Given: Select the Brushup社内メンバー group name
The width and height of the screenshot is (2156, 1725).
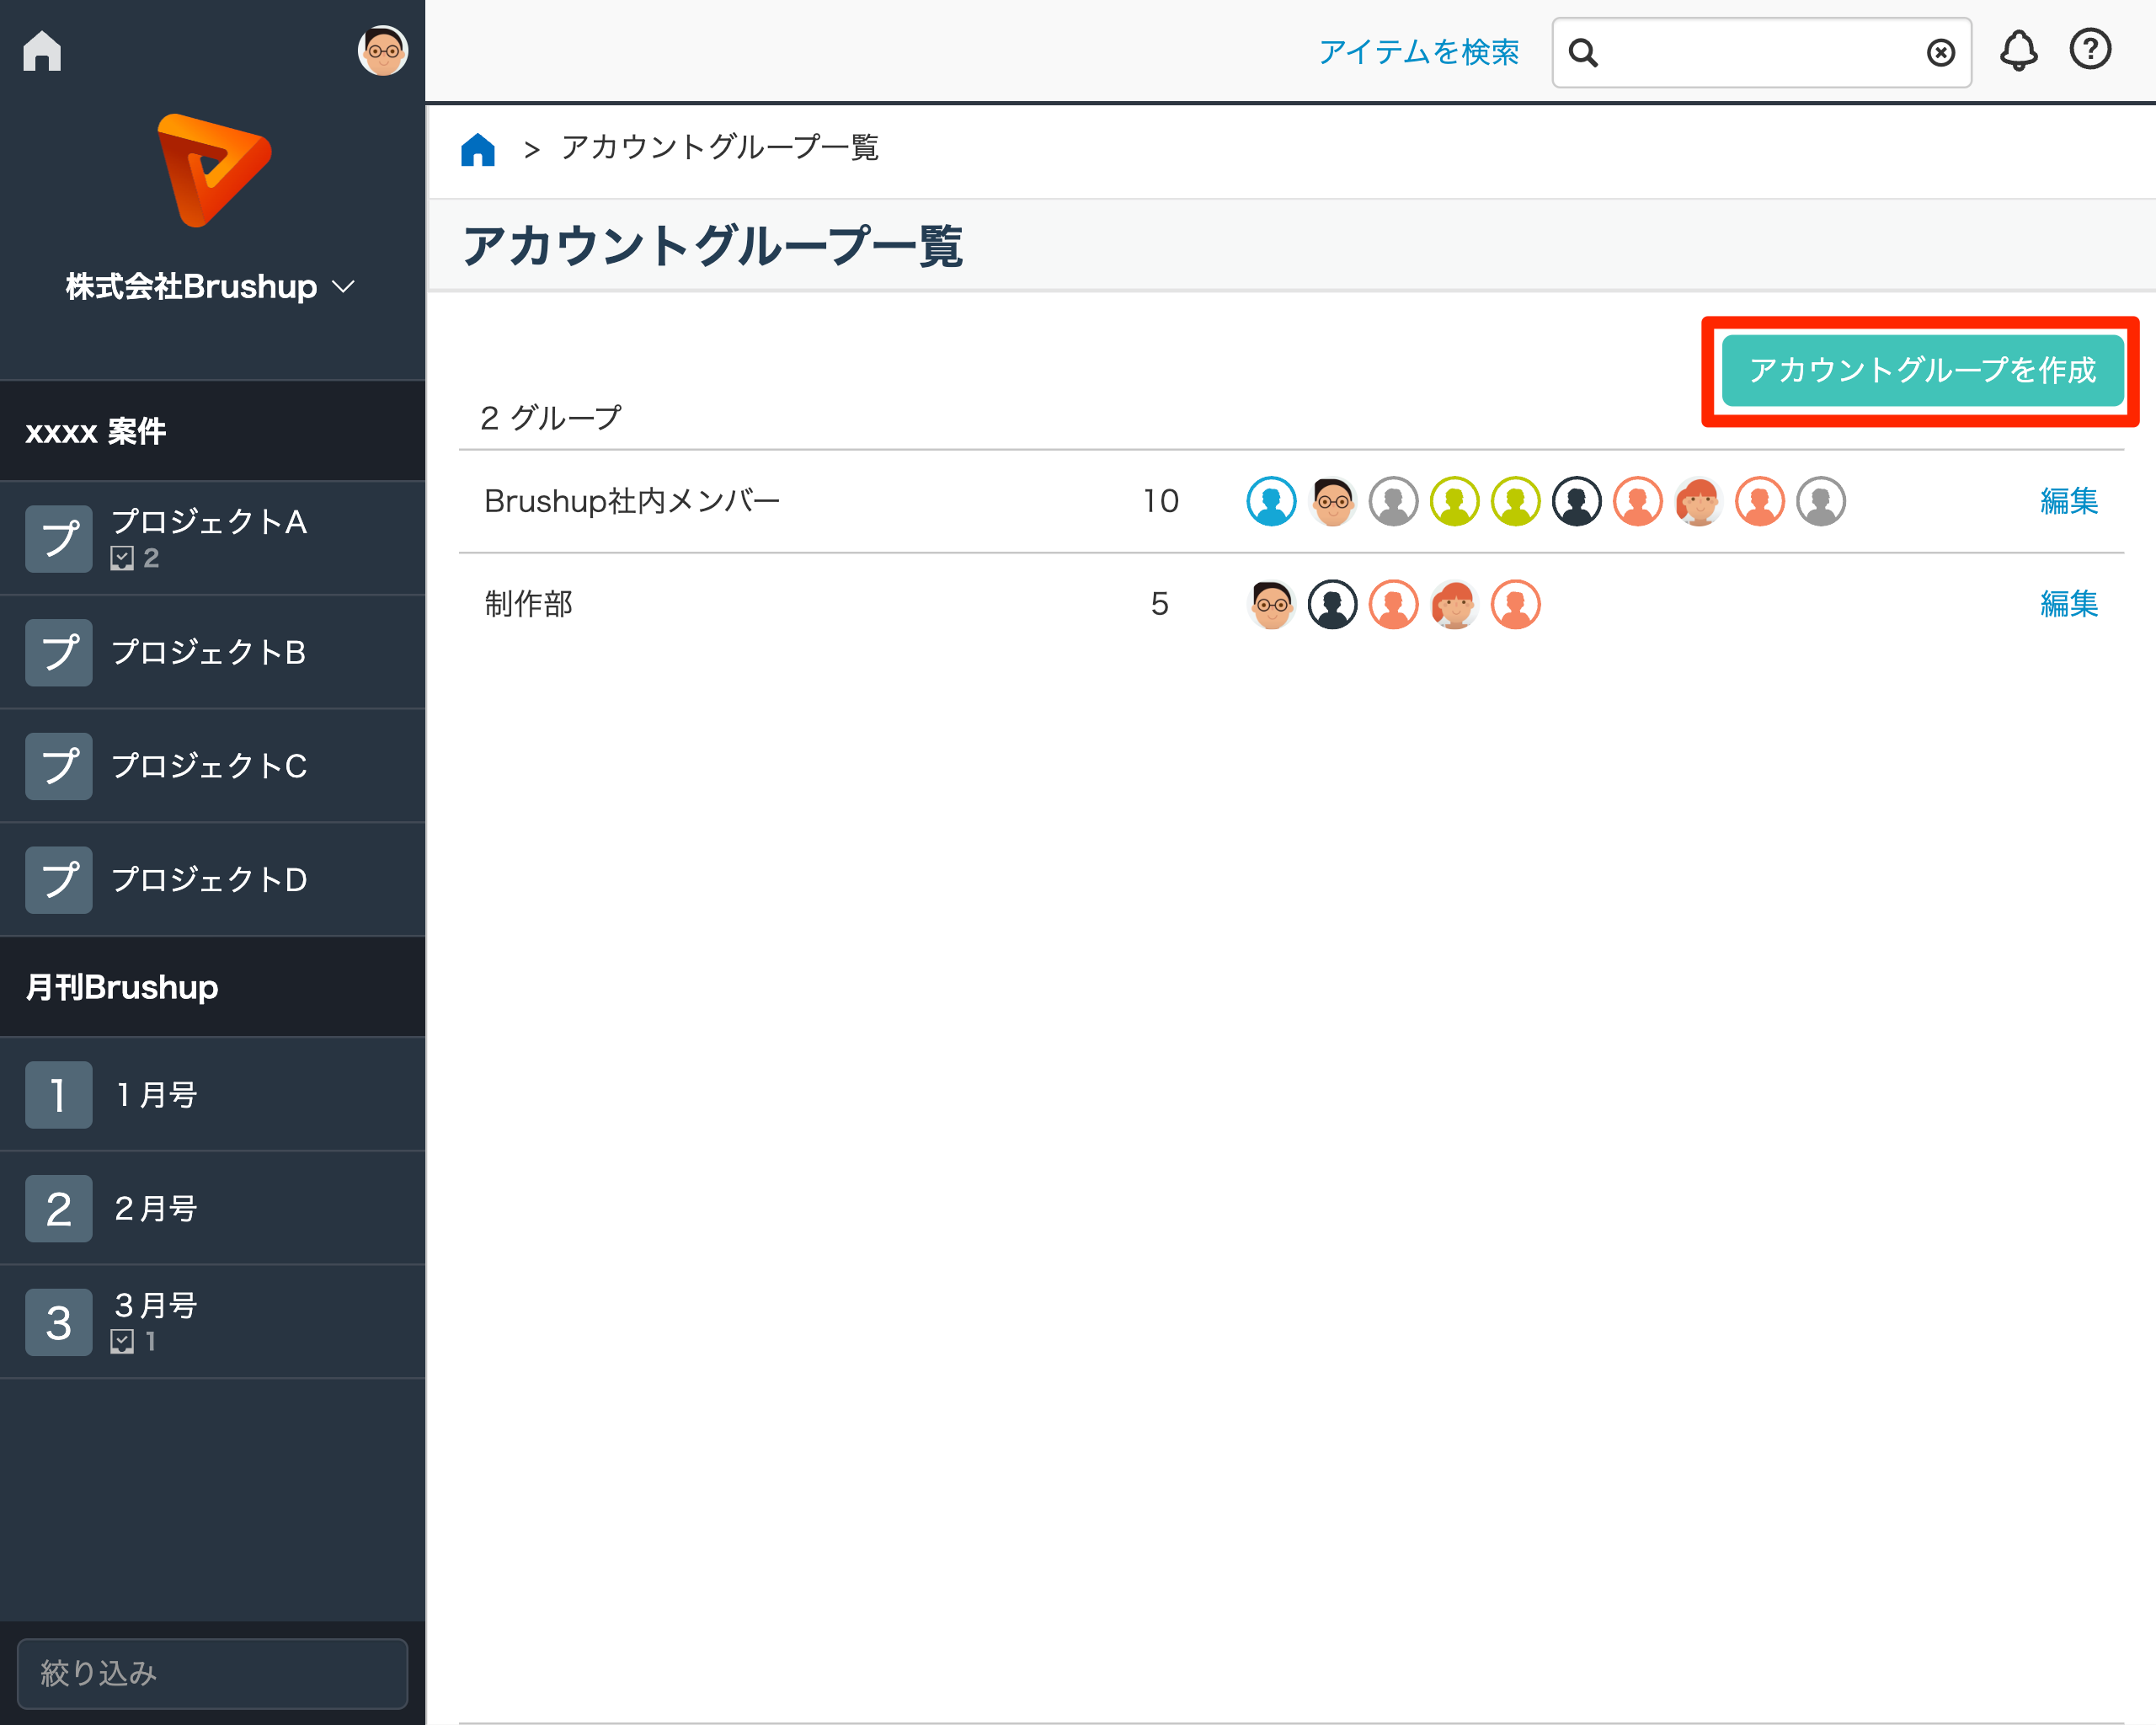Looking at the screenshot, I should pyautogui.click(x=632, y=501).
